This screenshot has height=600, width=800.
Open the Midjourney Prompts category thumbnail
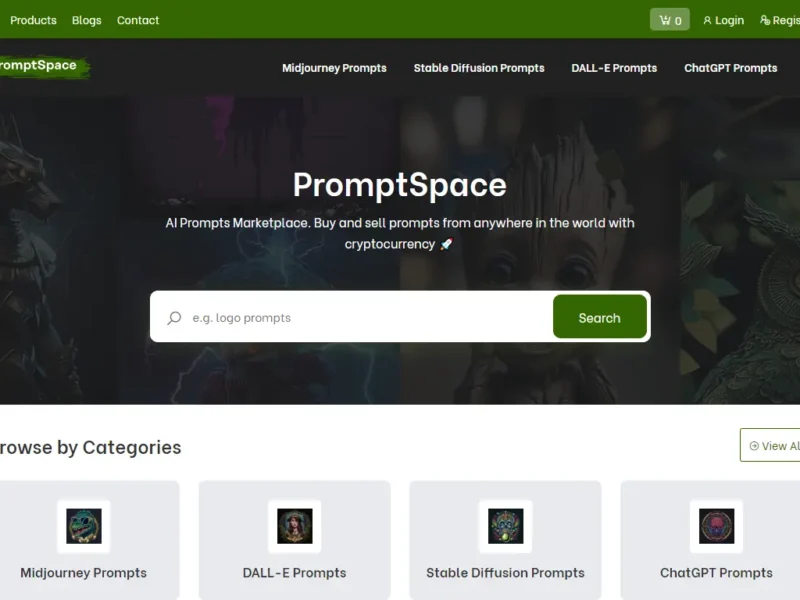point(84,526)
